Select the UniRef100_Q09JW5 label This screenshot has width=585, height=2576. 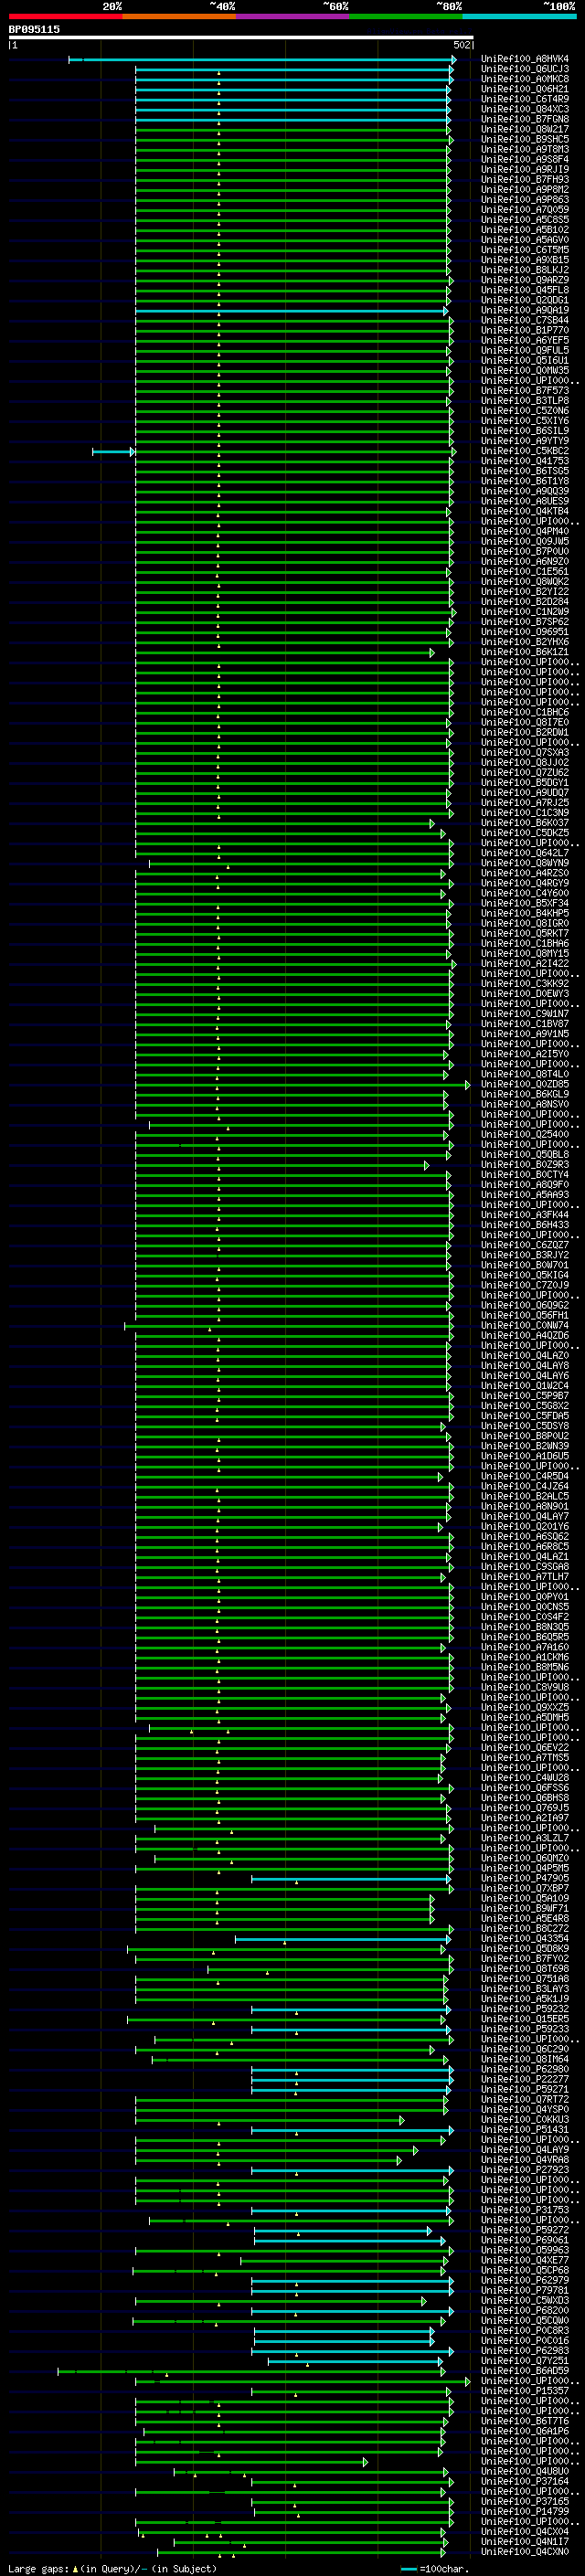click(524, 541)
